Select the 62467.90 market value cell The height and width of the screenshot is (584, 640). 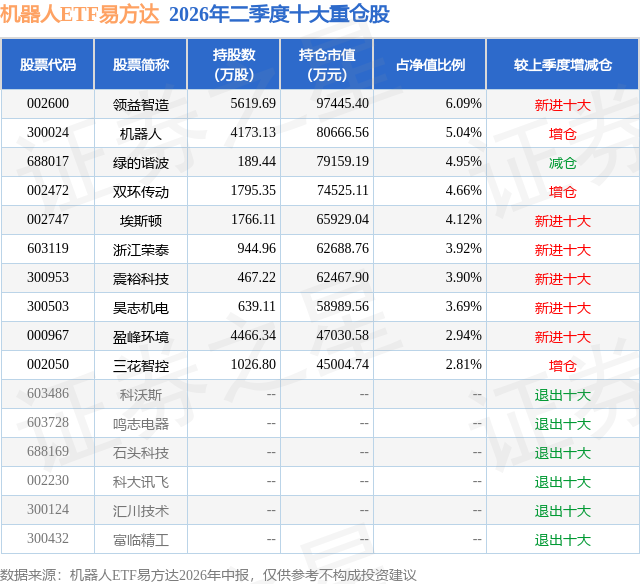point(342,278)
